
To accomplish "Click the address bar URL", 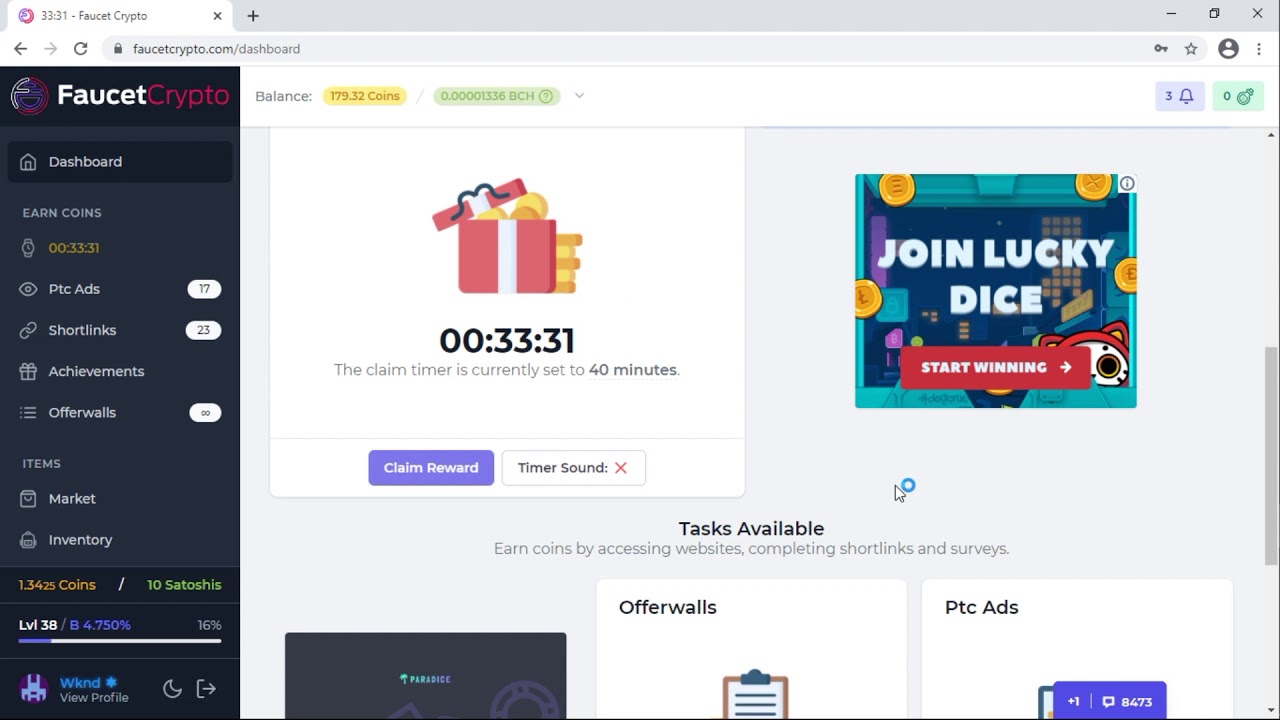I will (x=216, y=49).
